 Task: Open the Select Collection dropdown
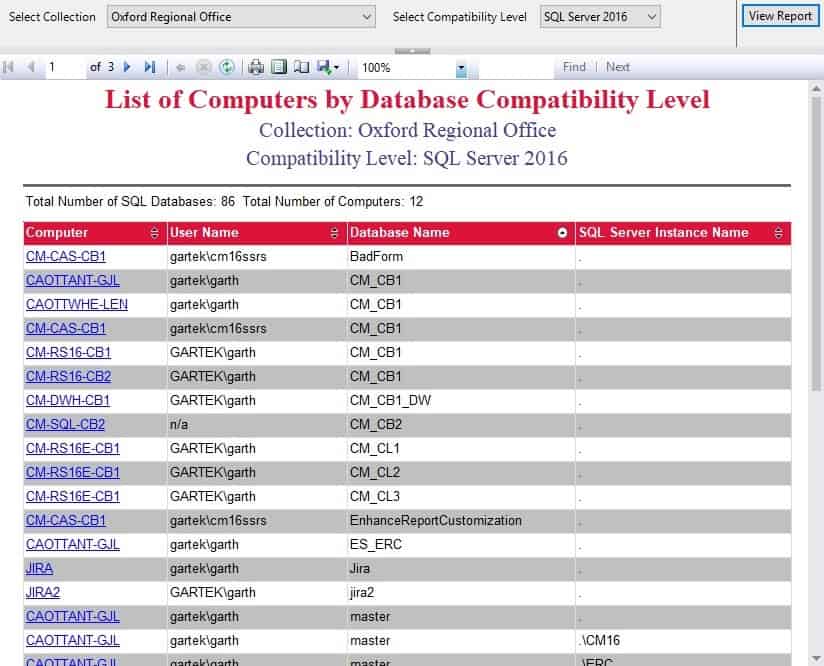tap(241, 17)
